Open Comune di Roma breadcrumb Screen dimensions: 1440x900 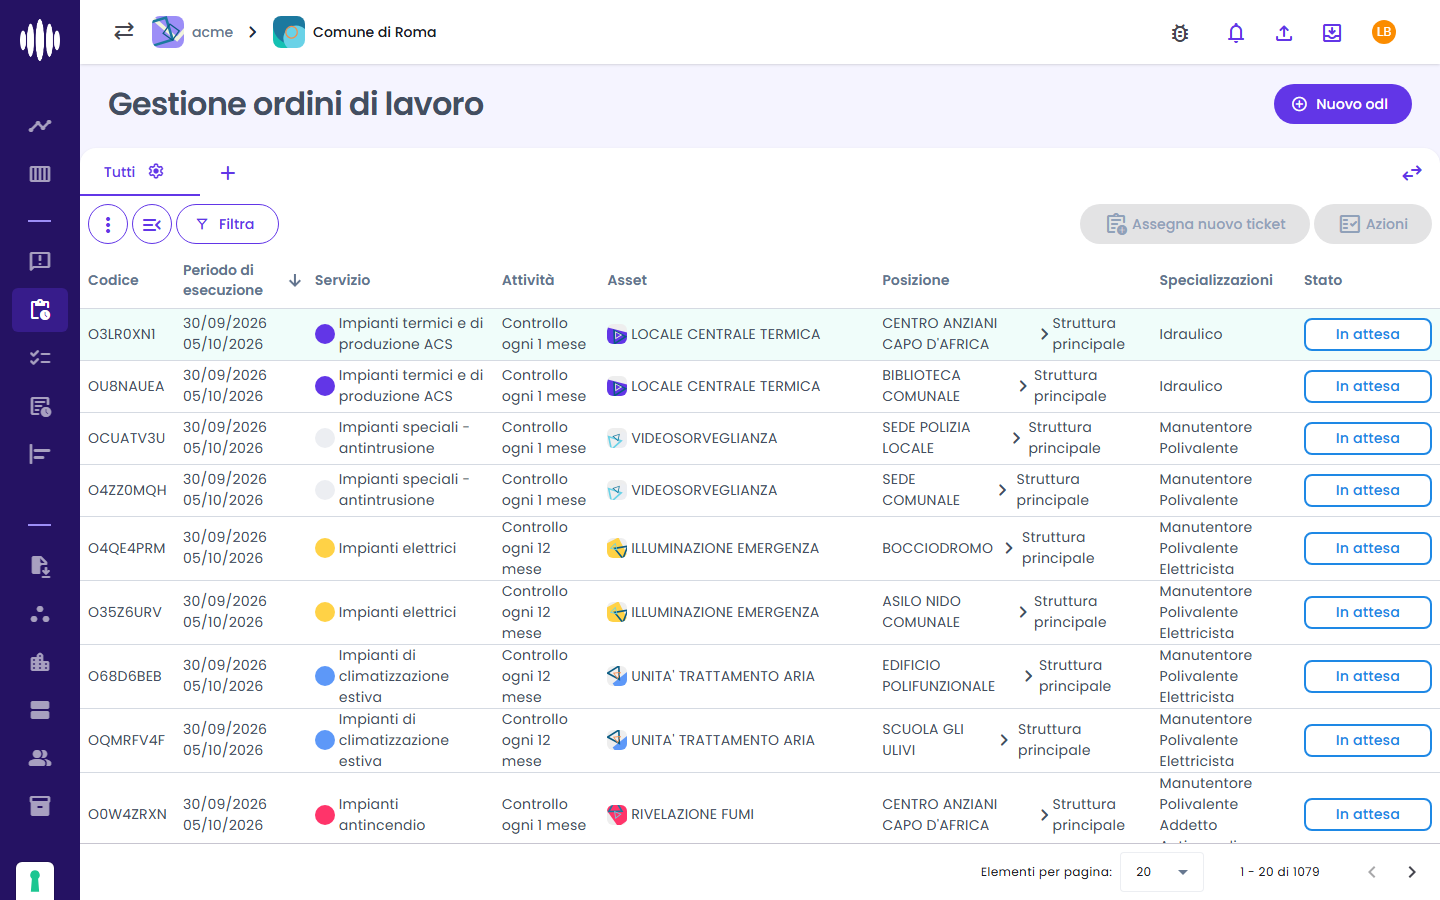coord(355,32)
